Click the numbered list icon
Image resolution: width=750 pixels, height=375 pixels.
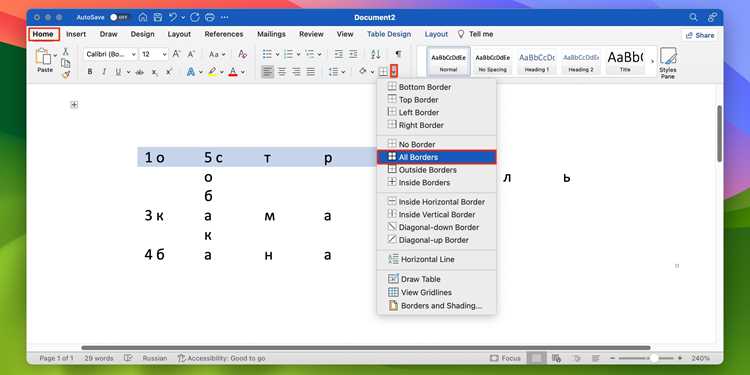point(288,55)
